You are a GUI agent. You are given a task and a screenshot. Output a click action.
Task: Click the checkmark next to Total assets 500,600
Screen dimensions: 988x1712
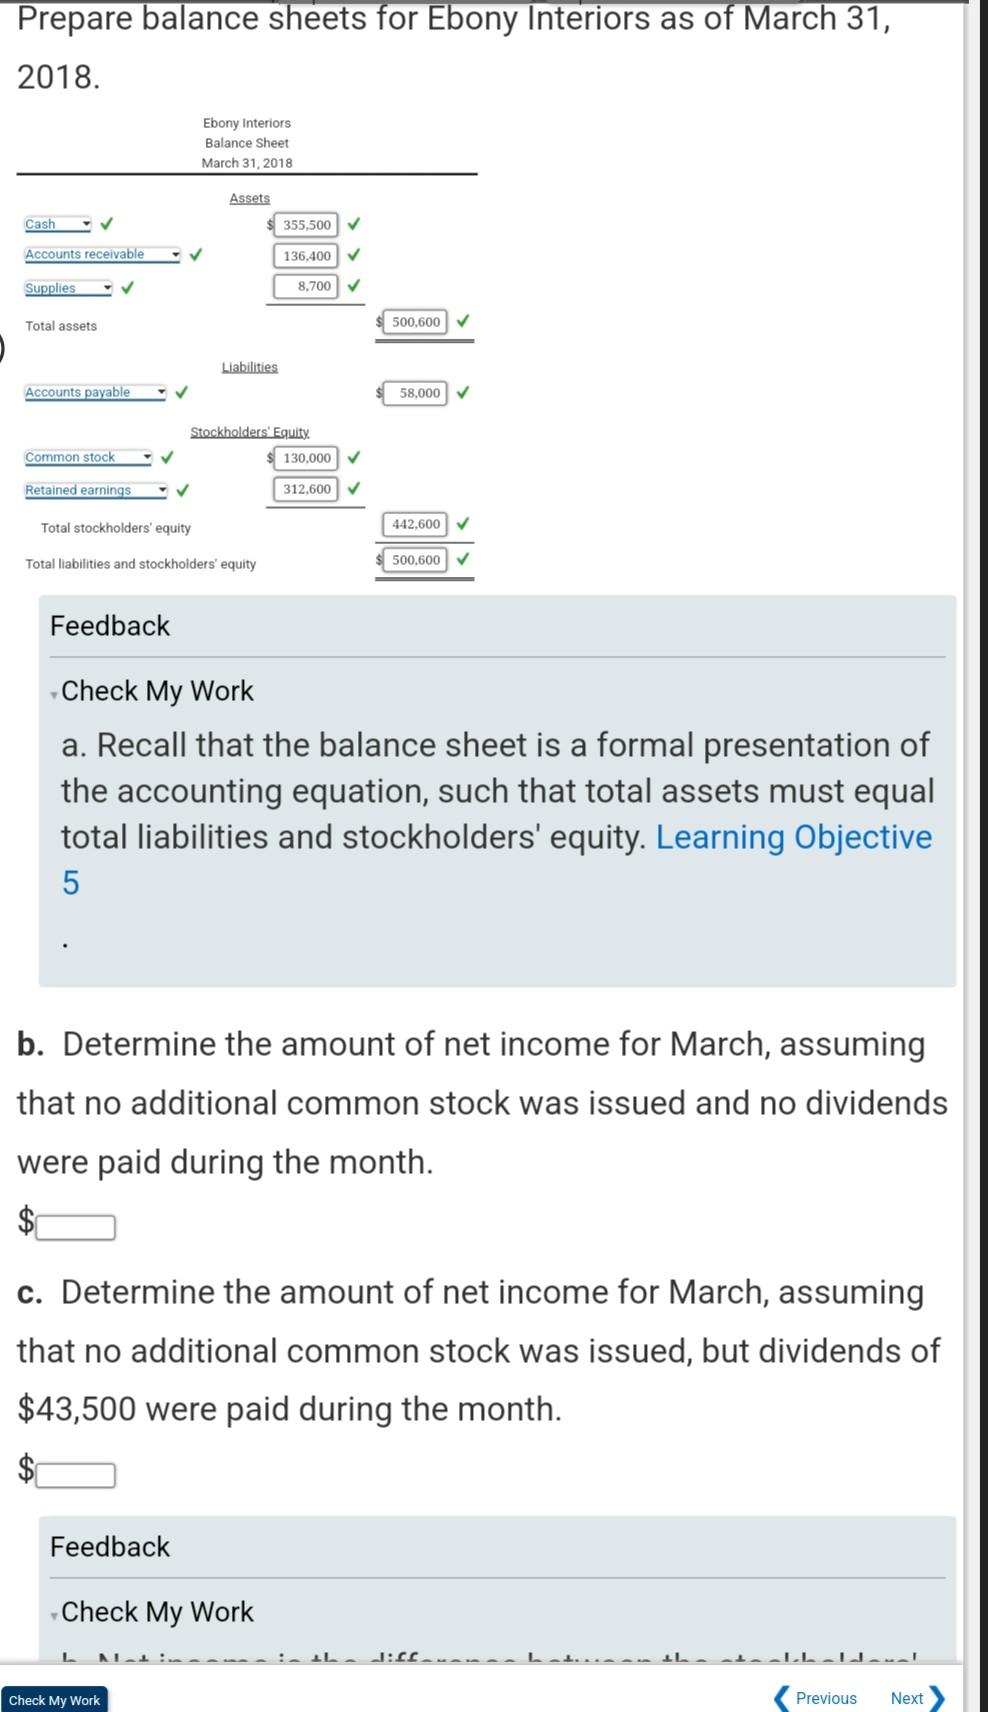click(463, 322)
